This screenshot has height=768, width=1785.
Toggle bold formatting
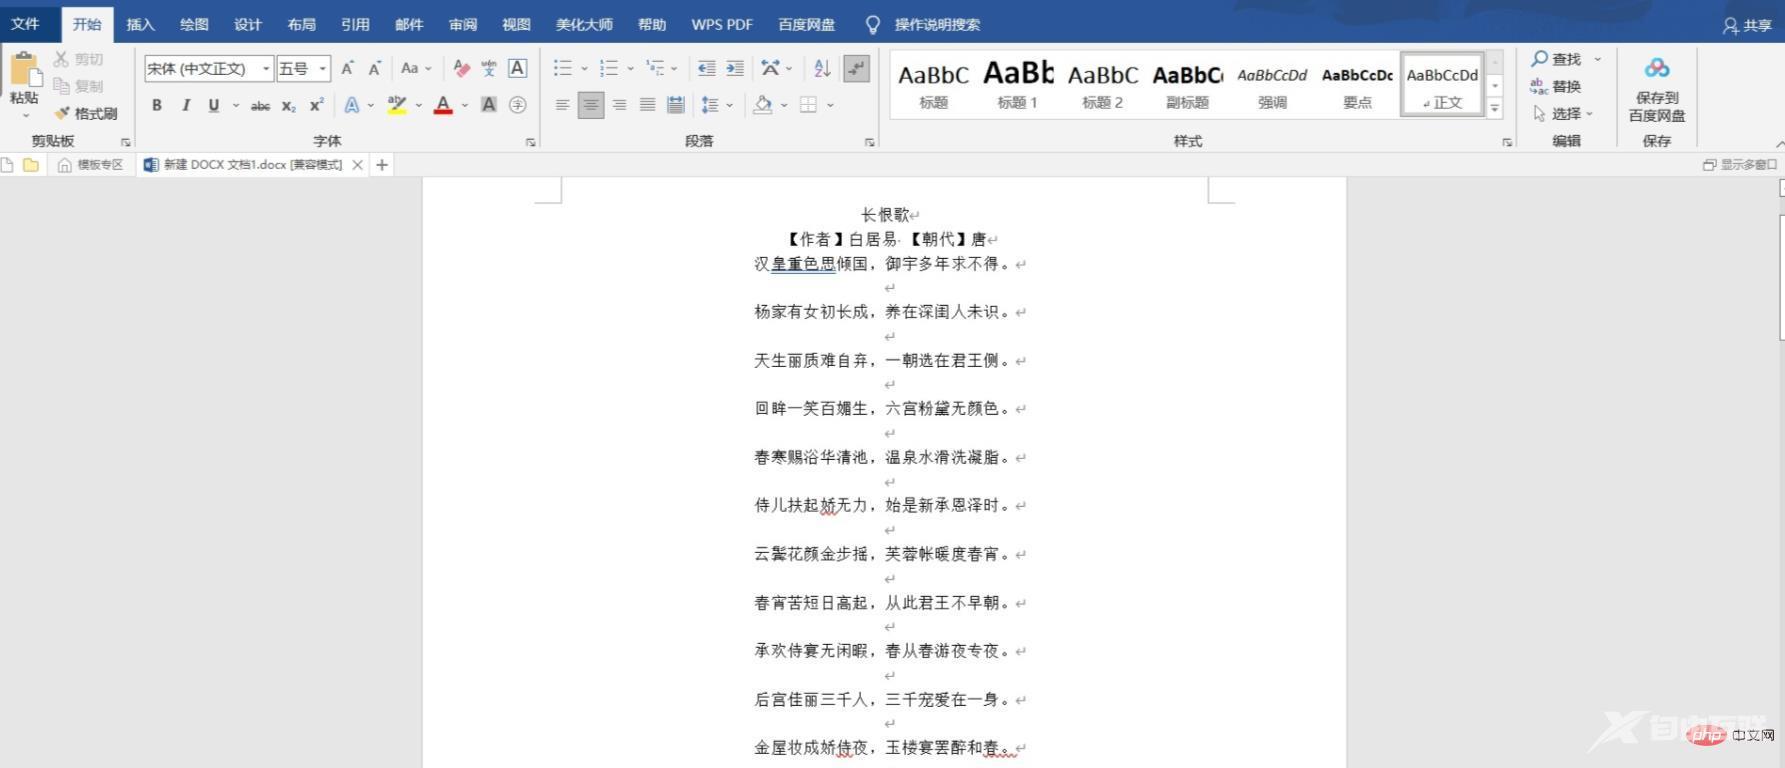[x=157, y=105]
